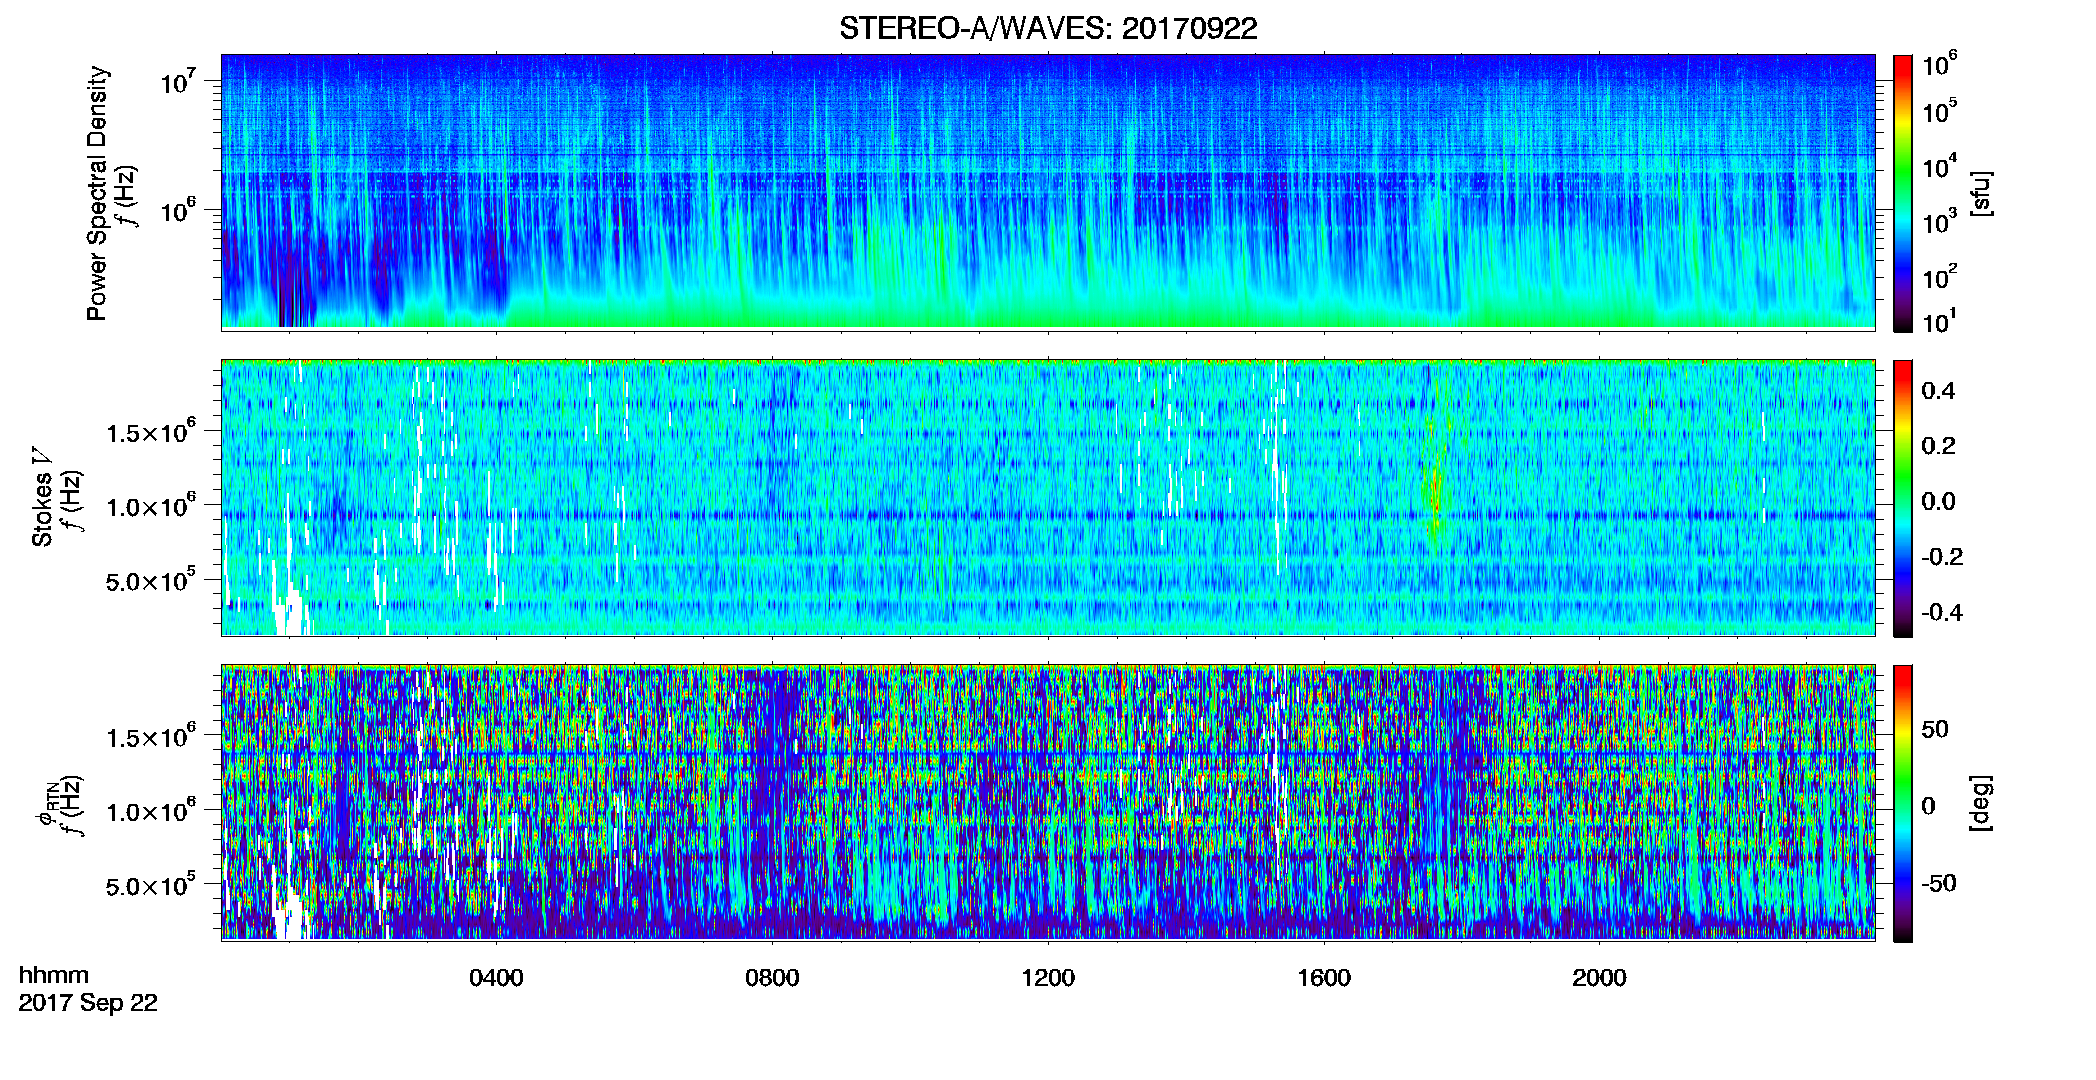Click the 0.0 value on Stokes colorbar

coord(1939,502)
